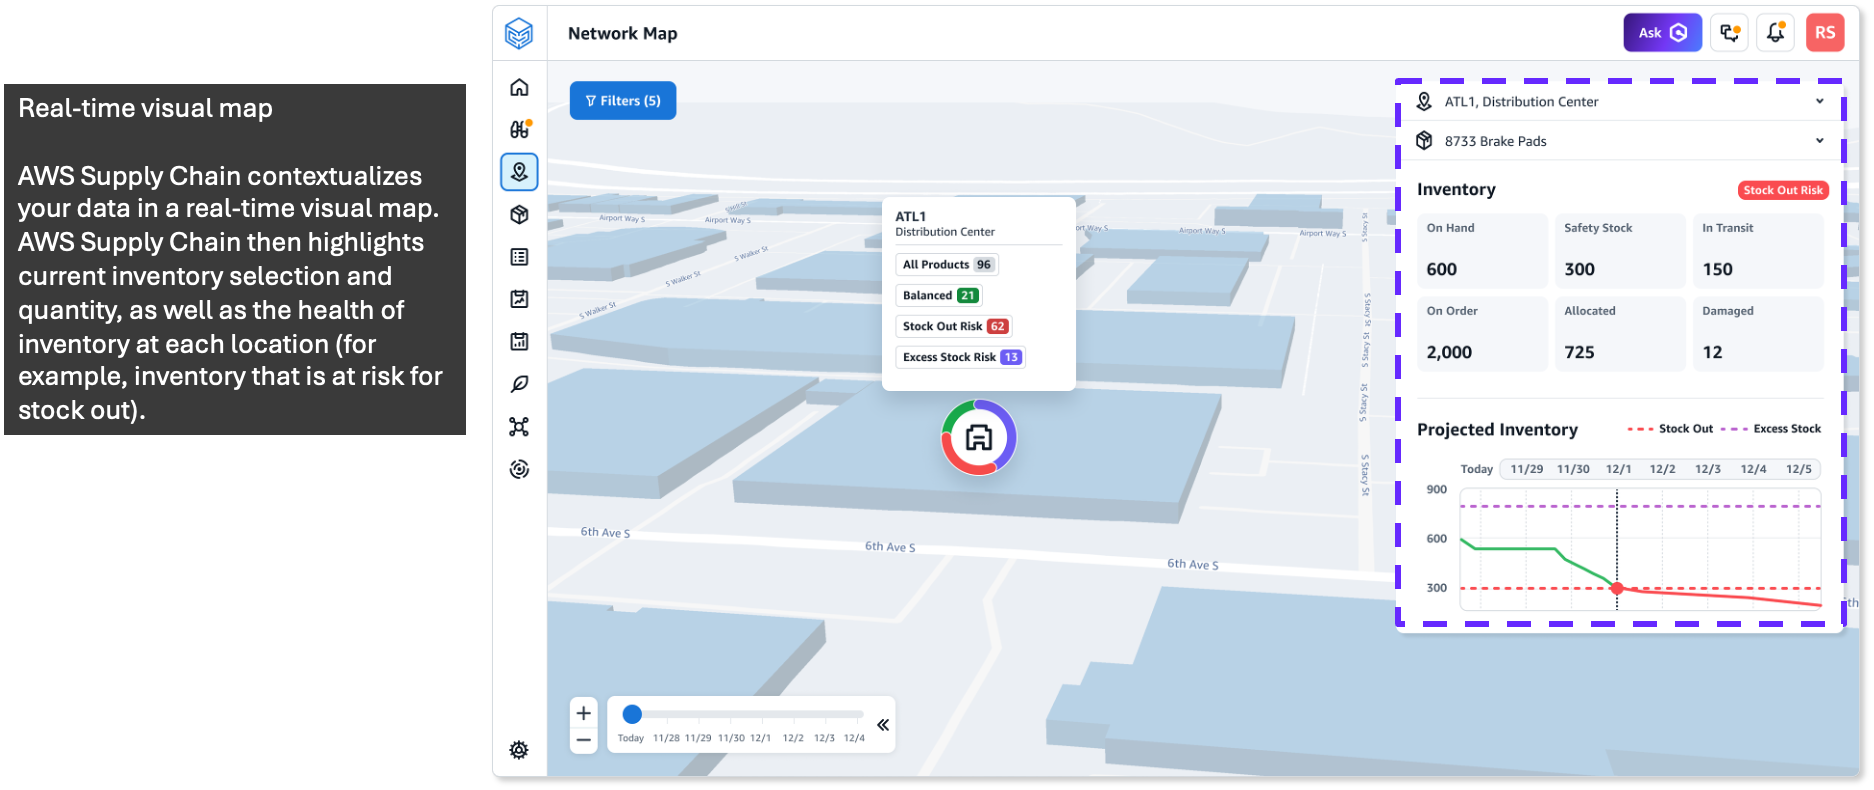The width and height of the screenshot is (1874, 790).
Task: Open the calendar bar-graph sidebar icon
Action: pyautogui.click(x=519, y=341)
